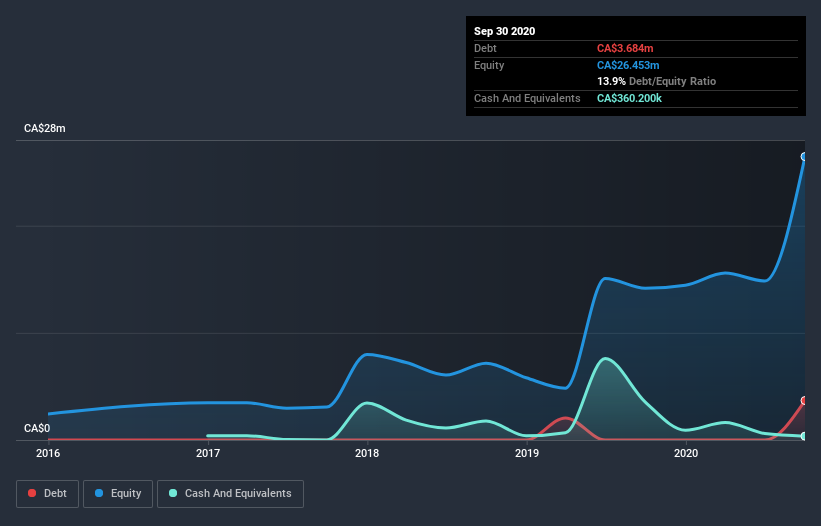Viewport: 821px width, 526px height.
Task: Click the 2020 x-axis label
Action: tap(686, 453)
